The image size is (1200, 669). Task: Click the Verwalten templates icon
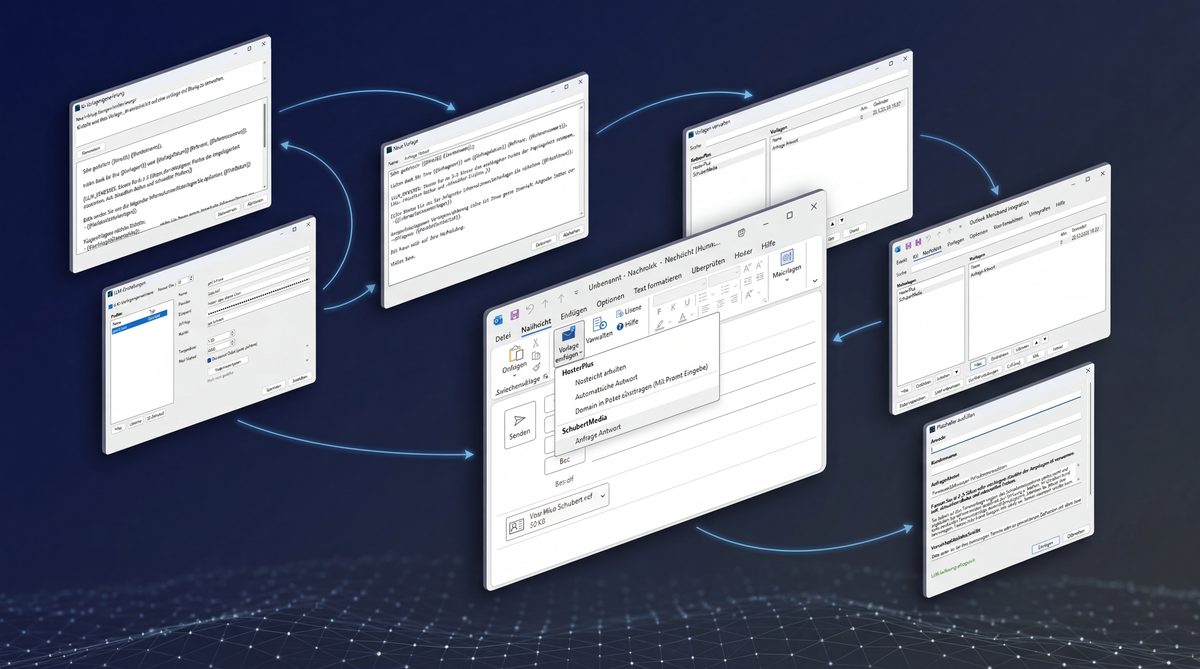pos(598,325)
